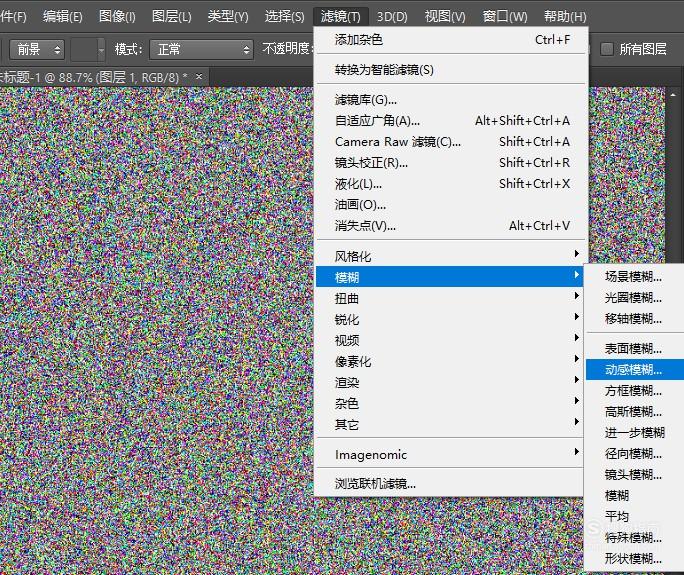684x575 pixels.
Task: Expand the 其它 submenu
Action: [x=449, y=424]
